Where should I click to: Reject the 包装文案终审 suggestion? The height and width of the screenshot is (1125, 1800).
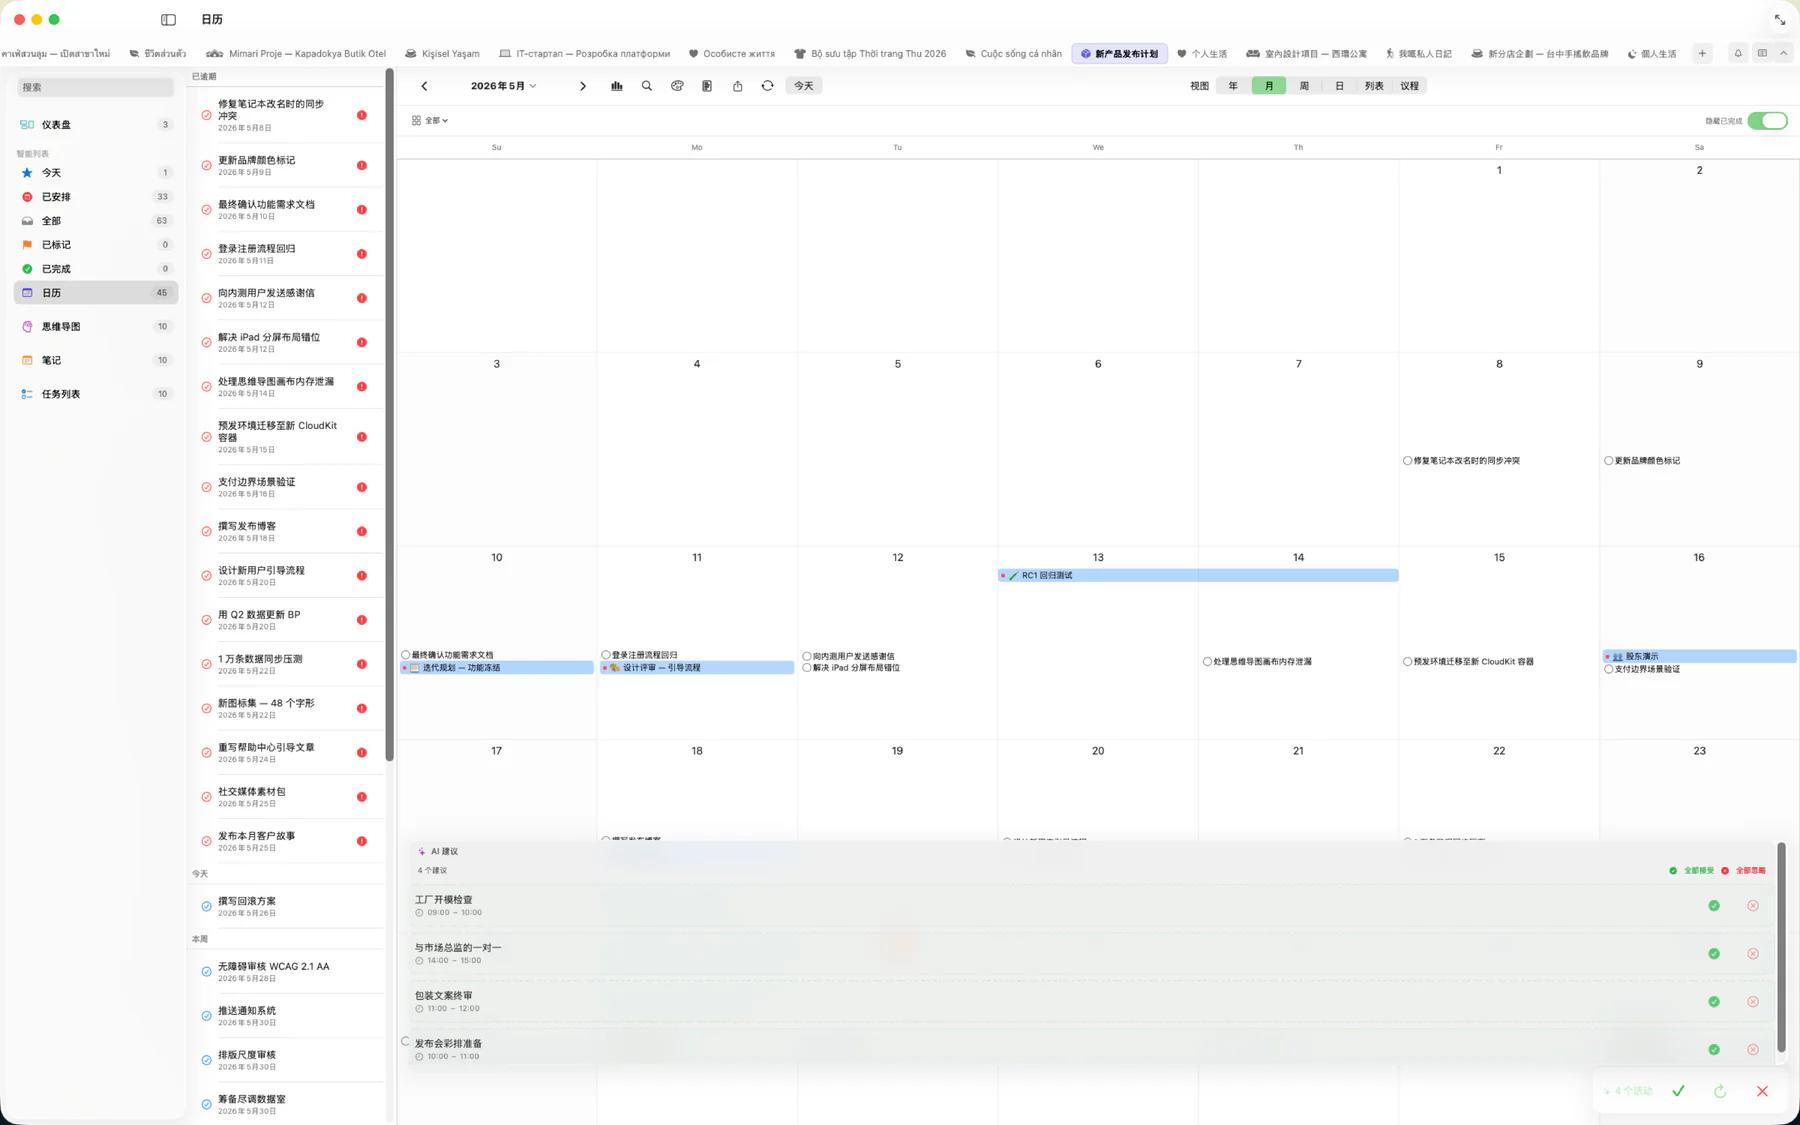[x=1753, y=1002]
